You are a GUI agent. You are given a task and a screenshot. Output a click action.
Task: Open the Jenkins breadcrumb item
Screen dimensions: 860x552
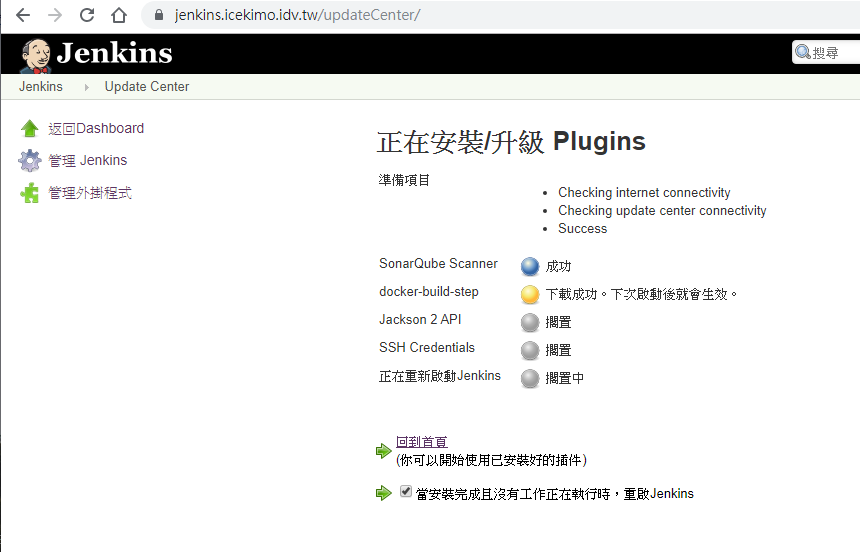point(41,87)
